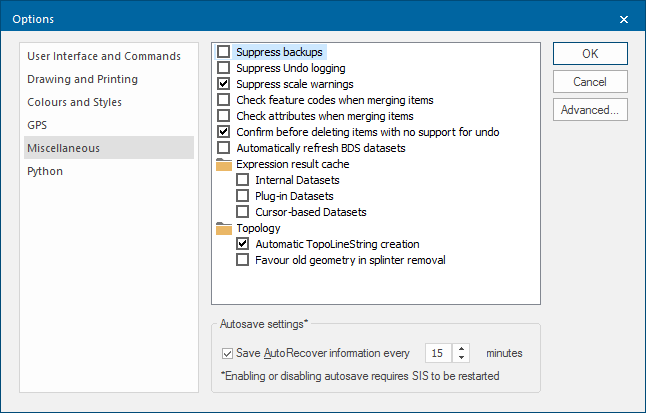Toggle Automatic TopoLineString creation checkbox
Screen dimensions: 646x413
(x=243, y=244)
